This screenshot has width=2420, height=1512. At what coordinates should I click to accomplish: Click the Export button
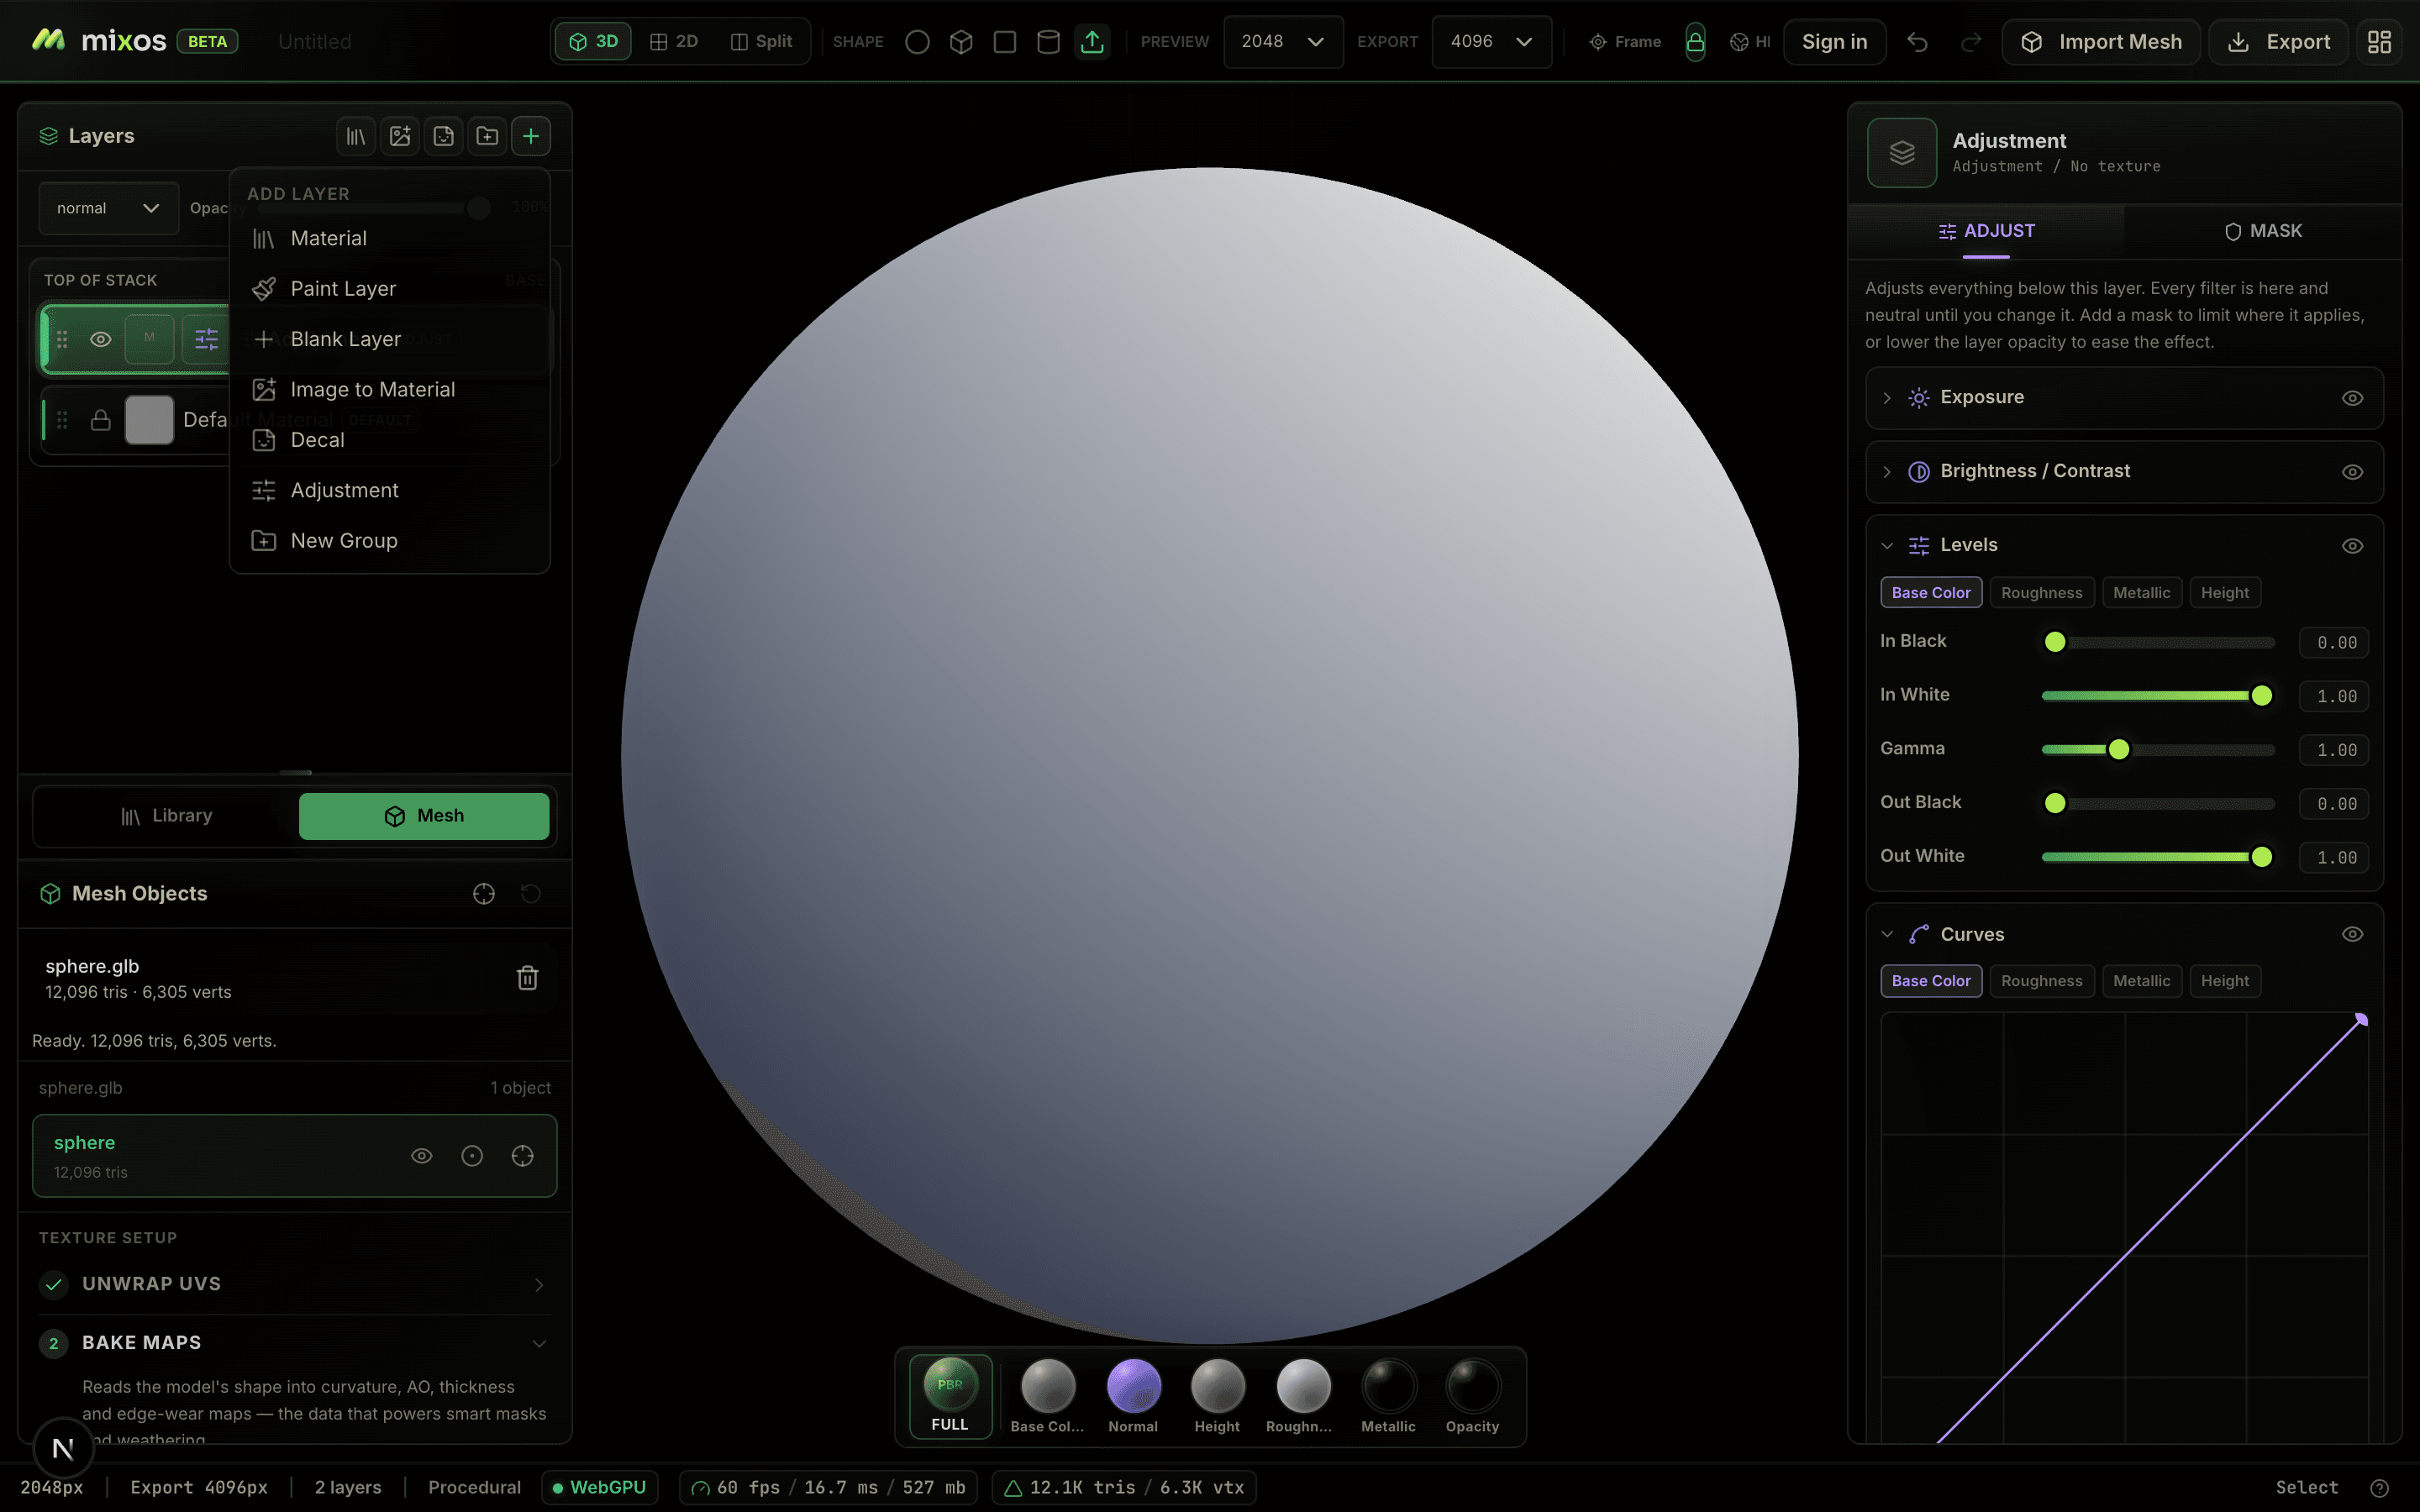(2278, 42)
